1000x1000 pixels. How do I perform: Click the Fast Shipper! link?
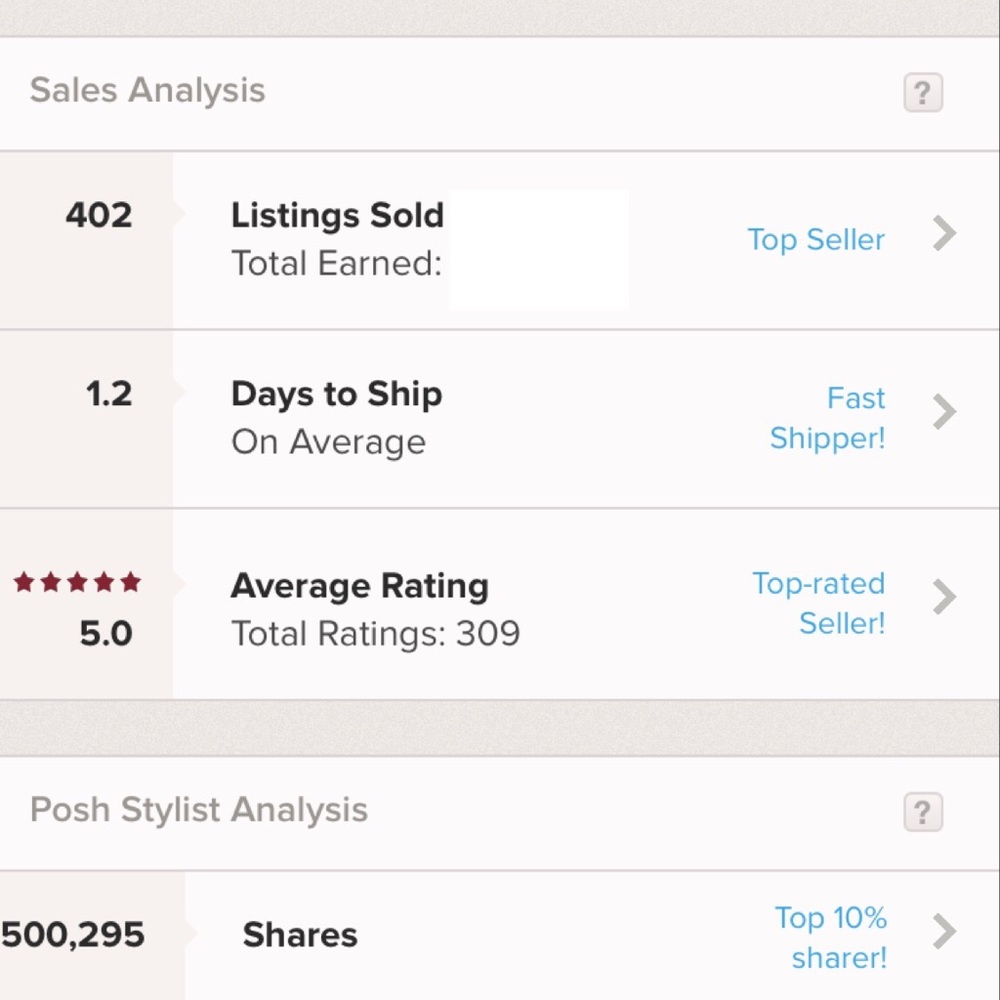(x=827, y=418)
